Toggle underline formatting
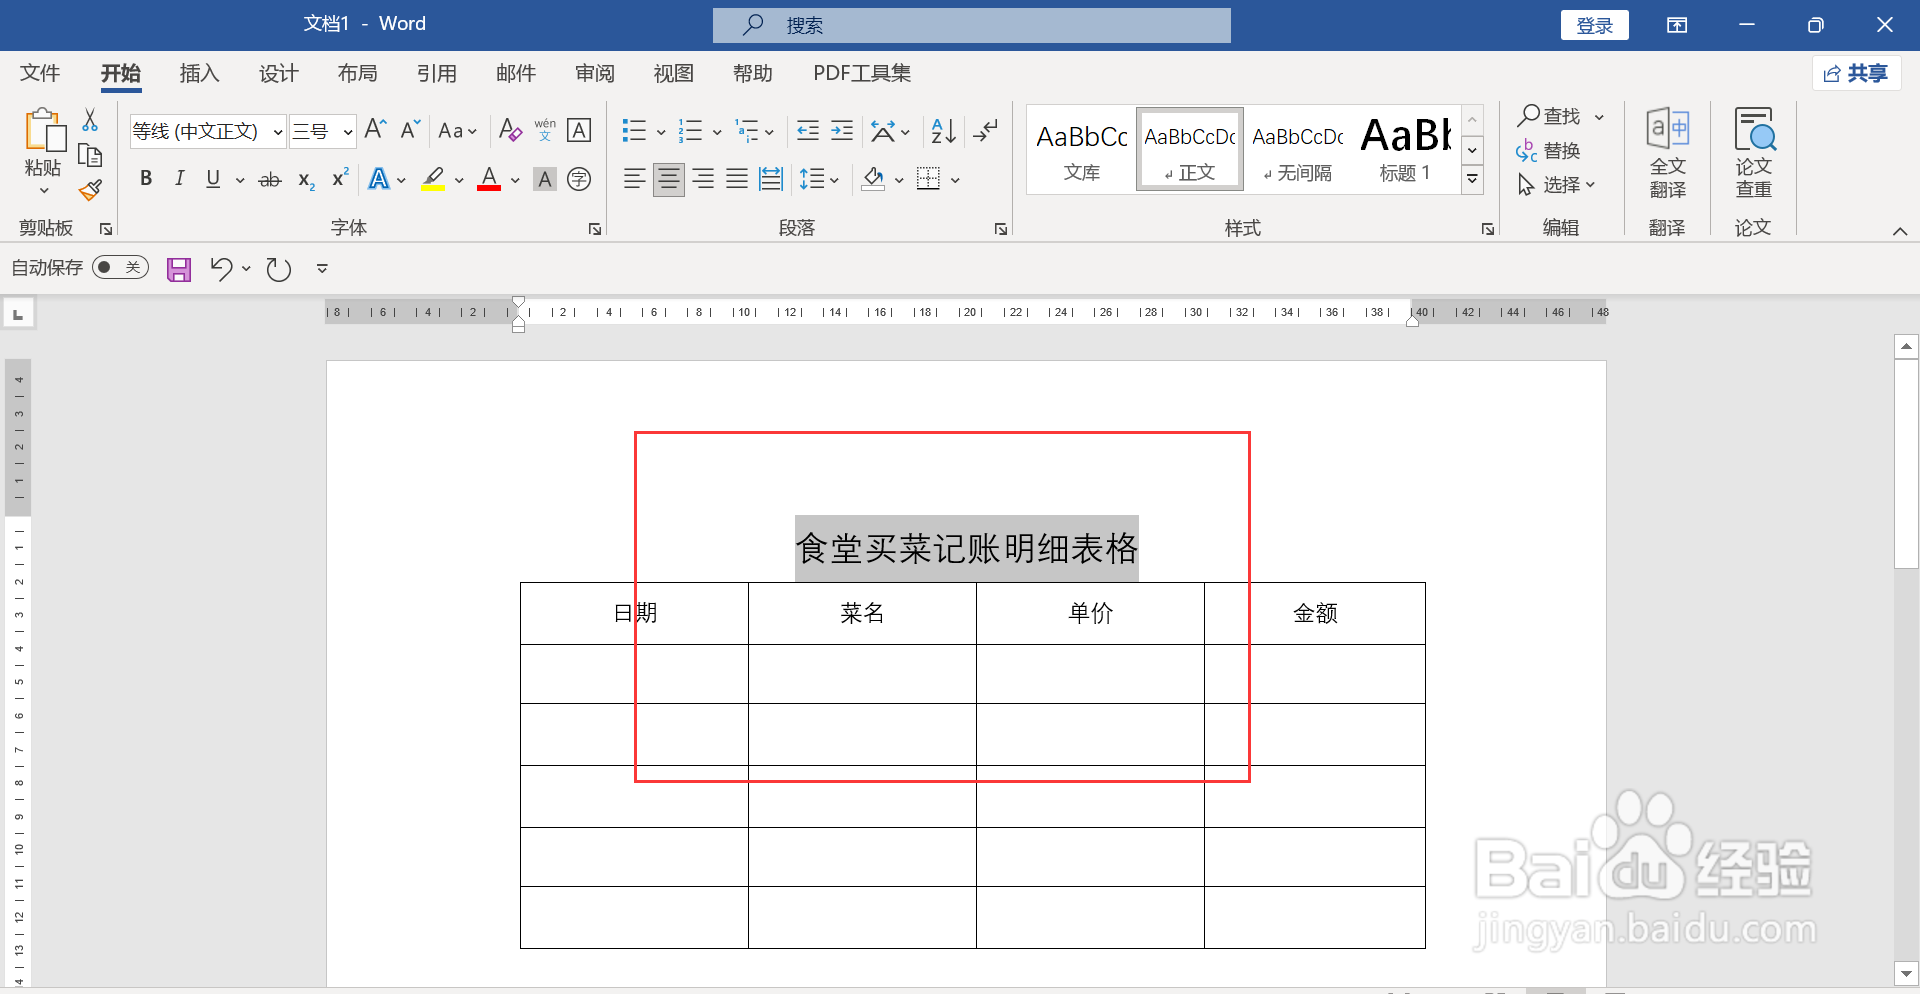This screenshot has width=1920, height=994. (x=213, y=179)
